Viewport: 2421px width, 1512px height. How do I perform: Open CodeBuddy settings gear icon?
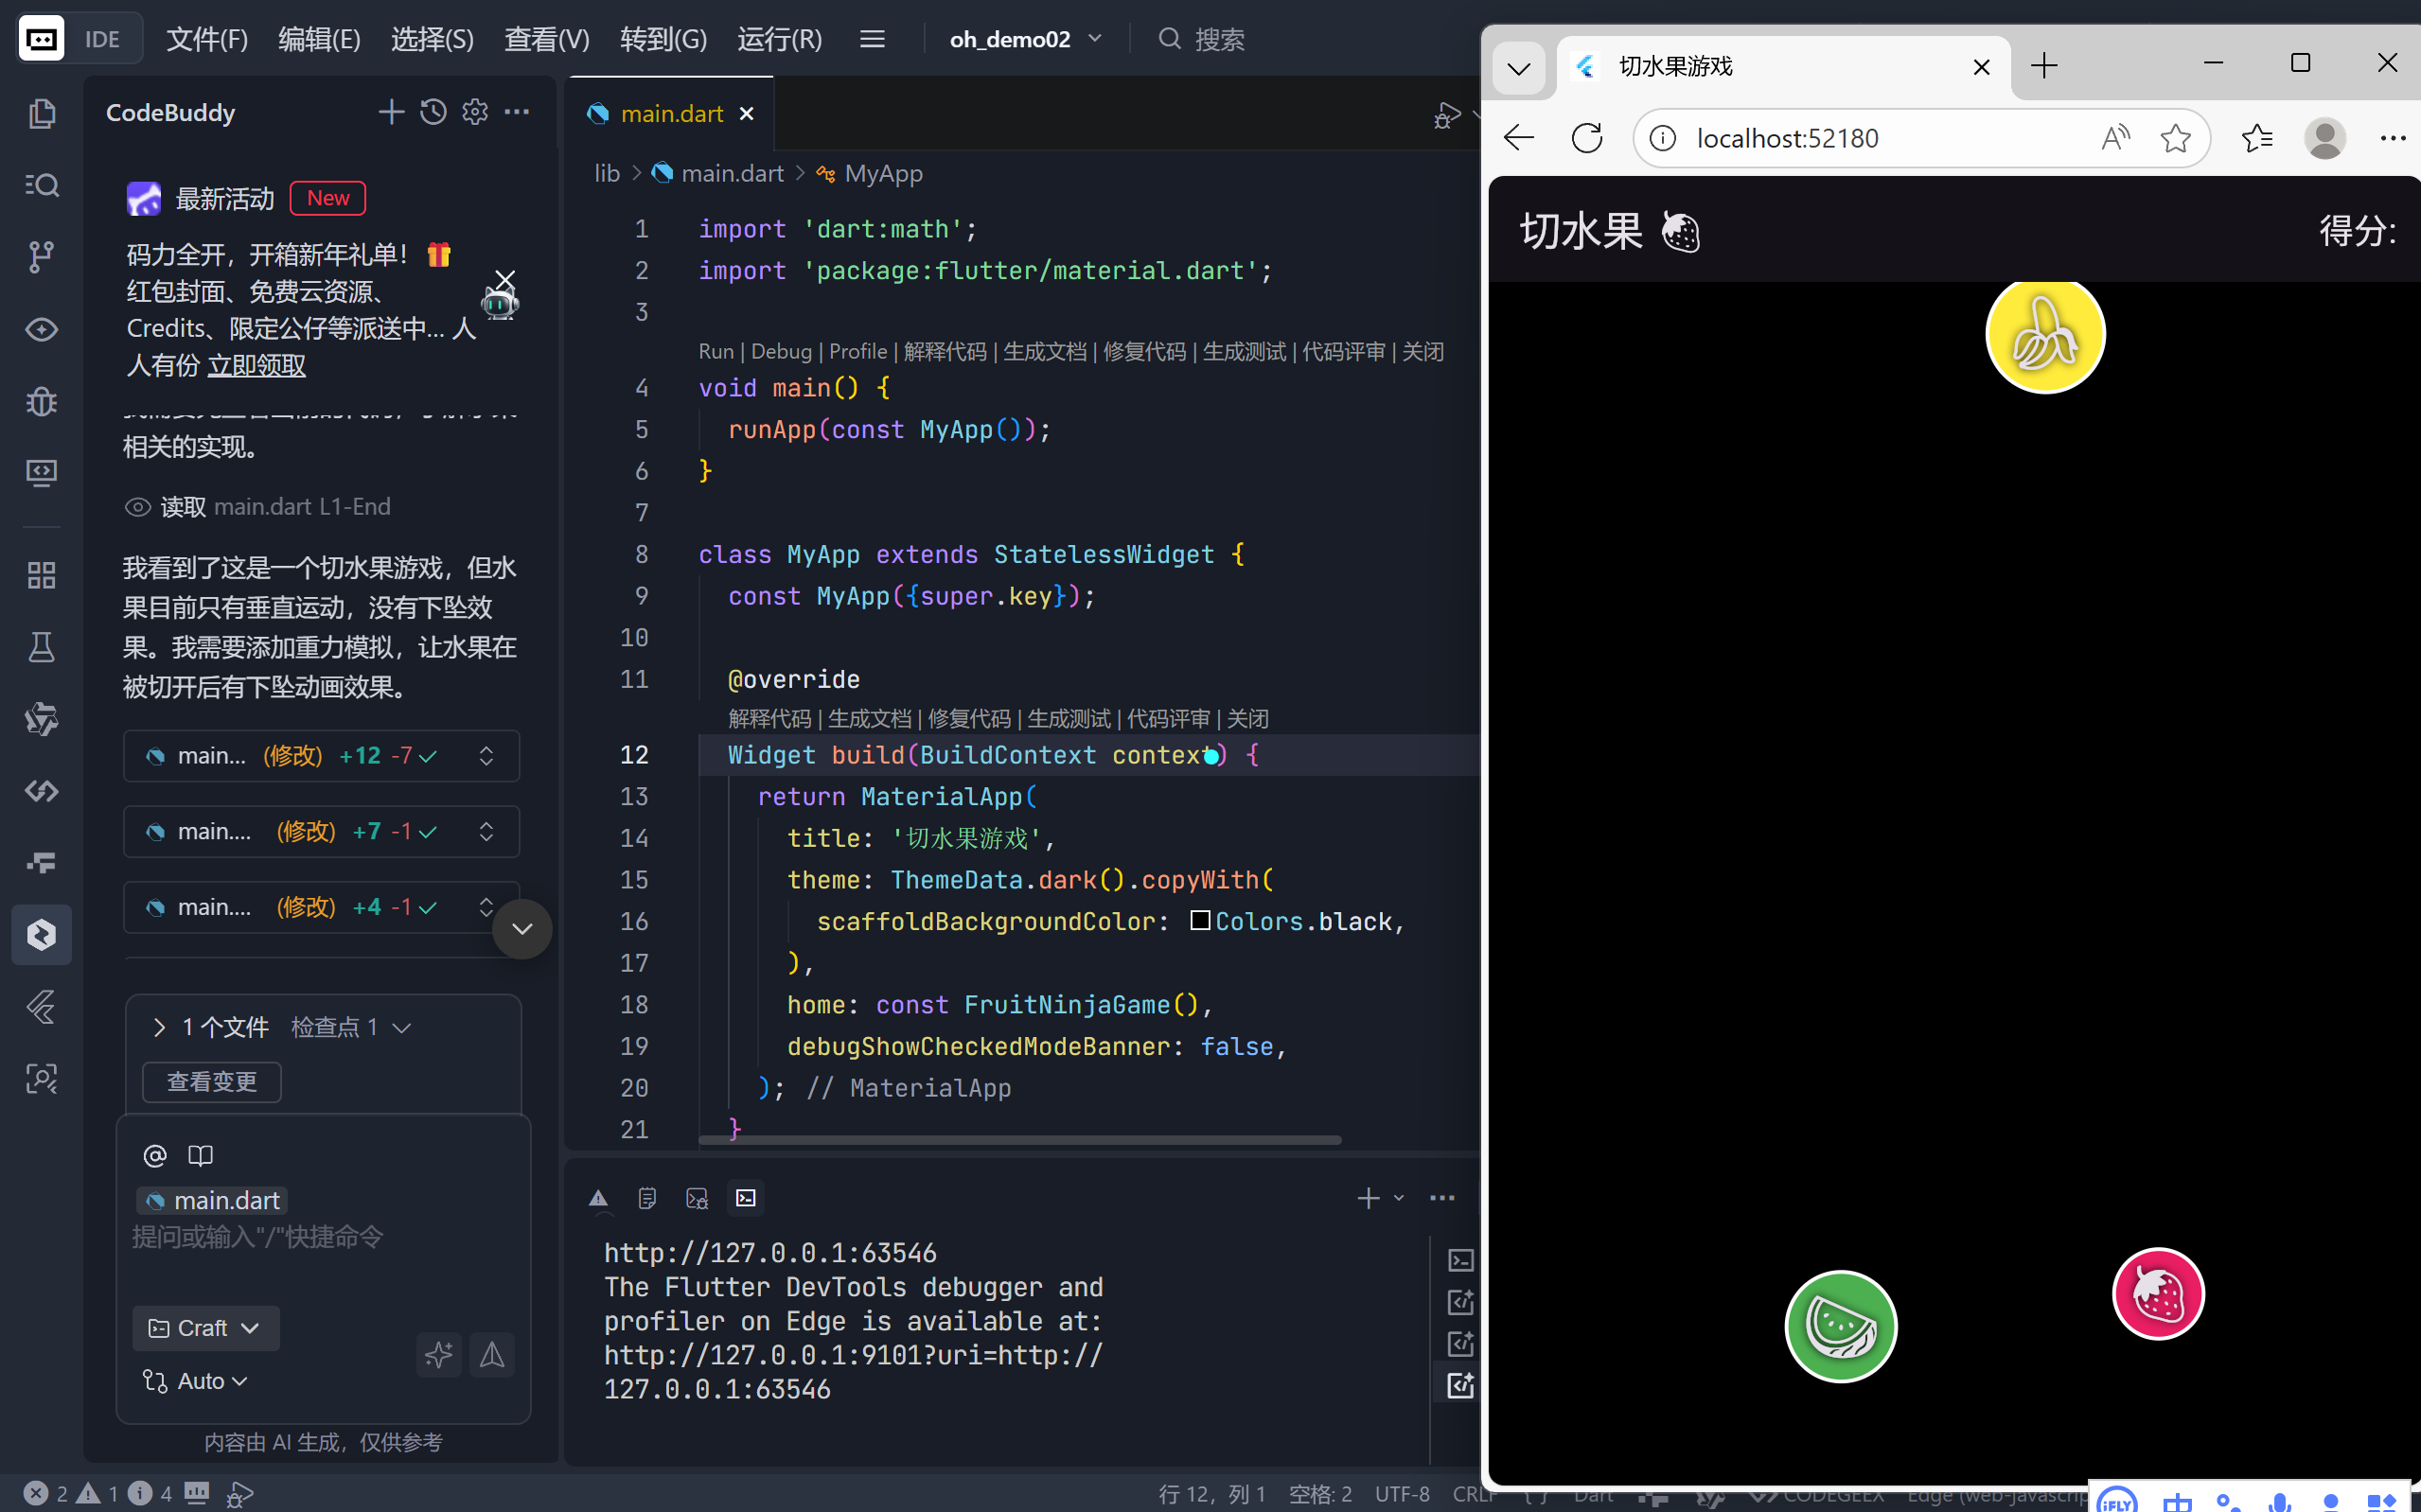click(475, 112)
